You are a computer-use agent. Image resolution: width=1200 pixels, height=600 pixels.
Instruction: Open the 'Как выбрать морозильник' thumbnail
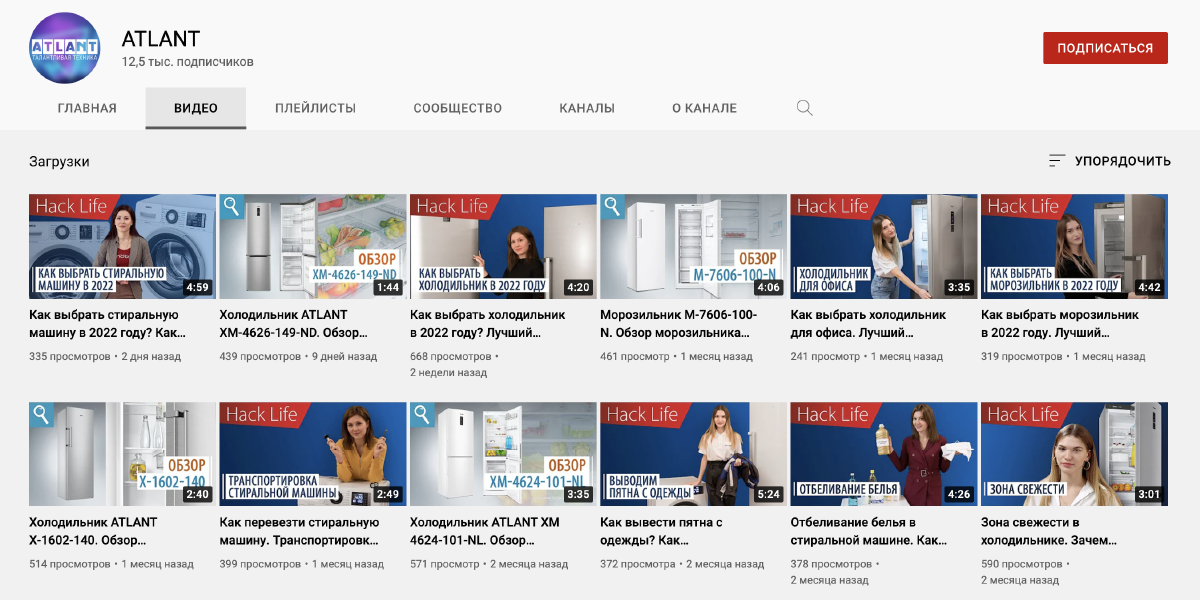pyautogui.click(x=1075, y=247)
